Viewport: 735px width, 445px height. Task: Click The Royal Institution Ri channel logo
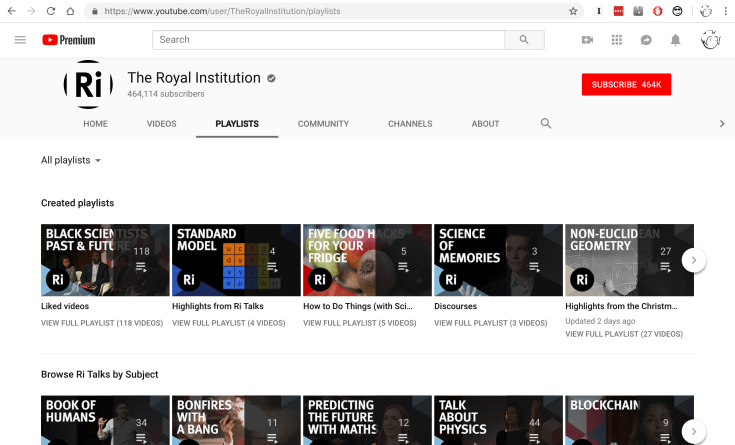point(88,84)
